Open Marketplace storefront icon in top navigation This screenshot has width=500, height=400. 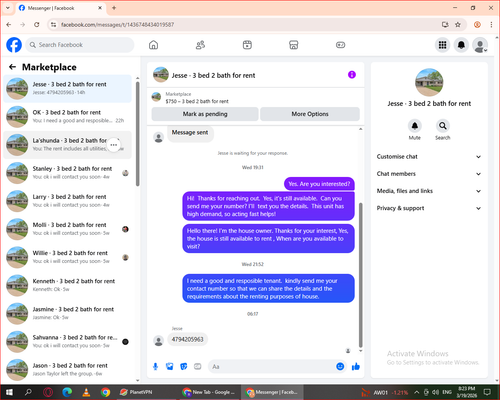tap(294, 45)
